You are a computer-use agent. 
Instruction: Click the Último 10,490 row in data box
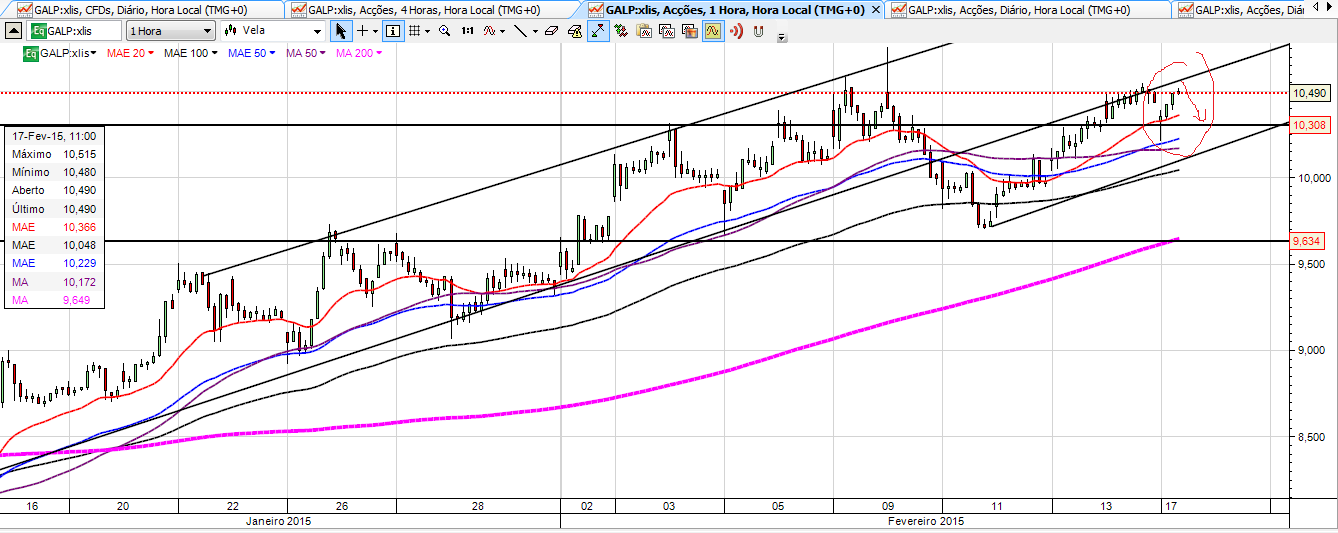pos(55,209)
